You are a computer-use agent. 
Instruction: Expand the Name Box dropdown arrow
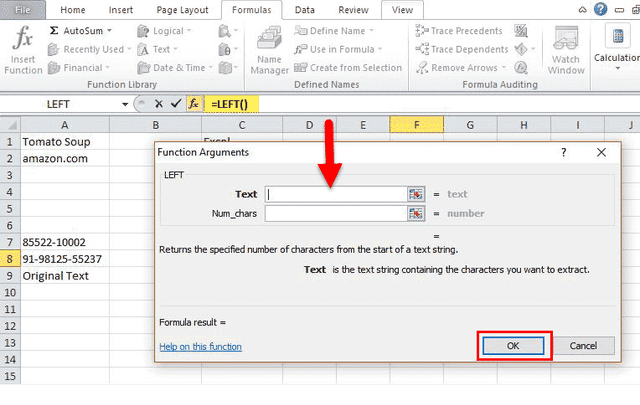(125, 104)
